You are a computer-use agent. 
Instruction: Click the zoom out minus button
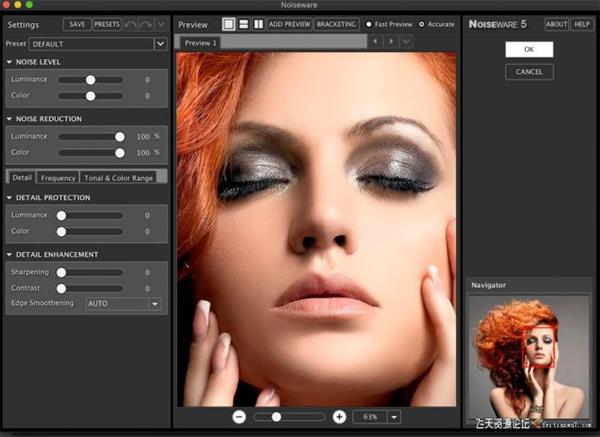click(x=240, y=416)
